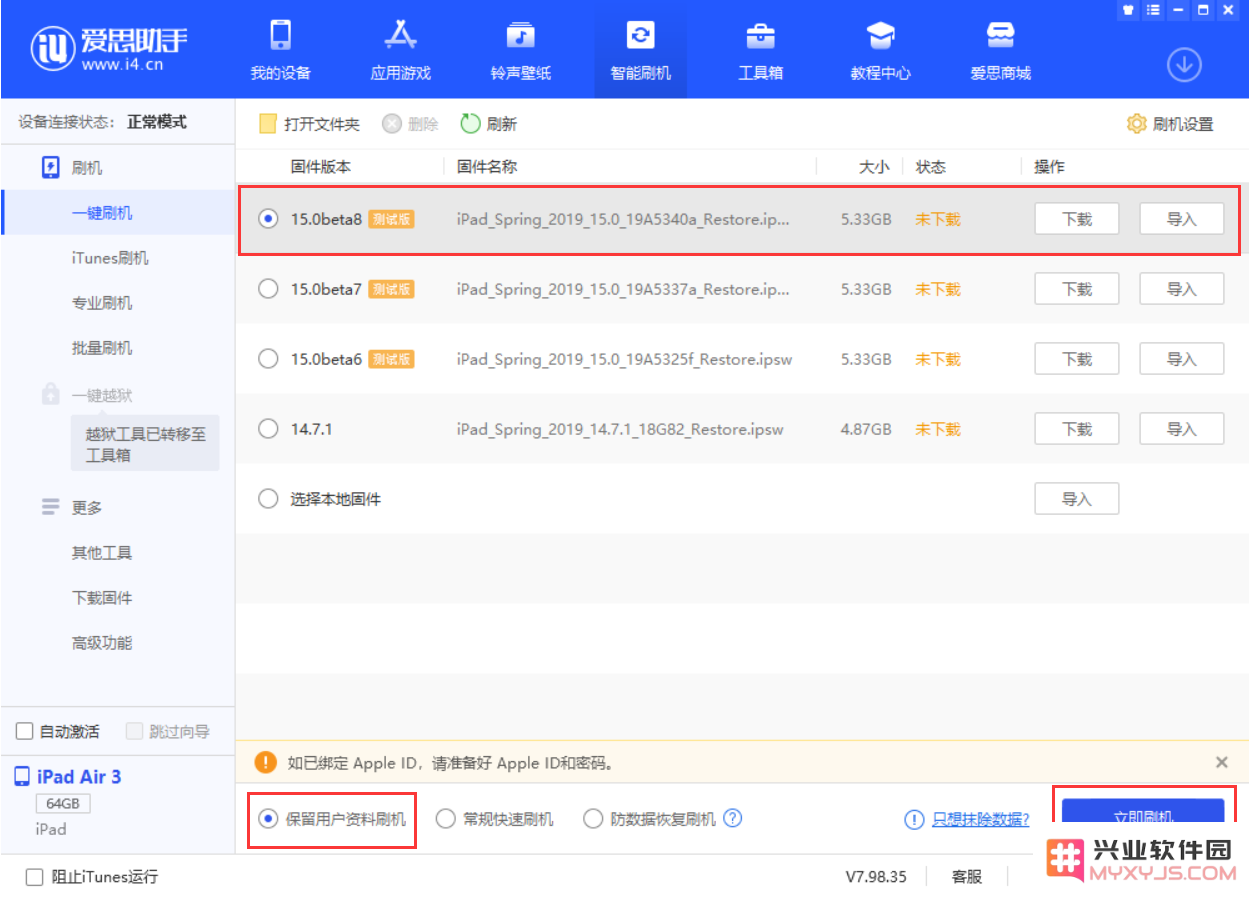This screenshot has width=1249, height=897.
Task: Open the 铃声壁纸 tab
Action: pos(520,50)
